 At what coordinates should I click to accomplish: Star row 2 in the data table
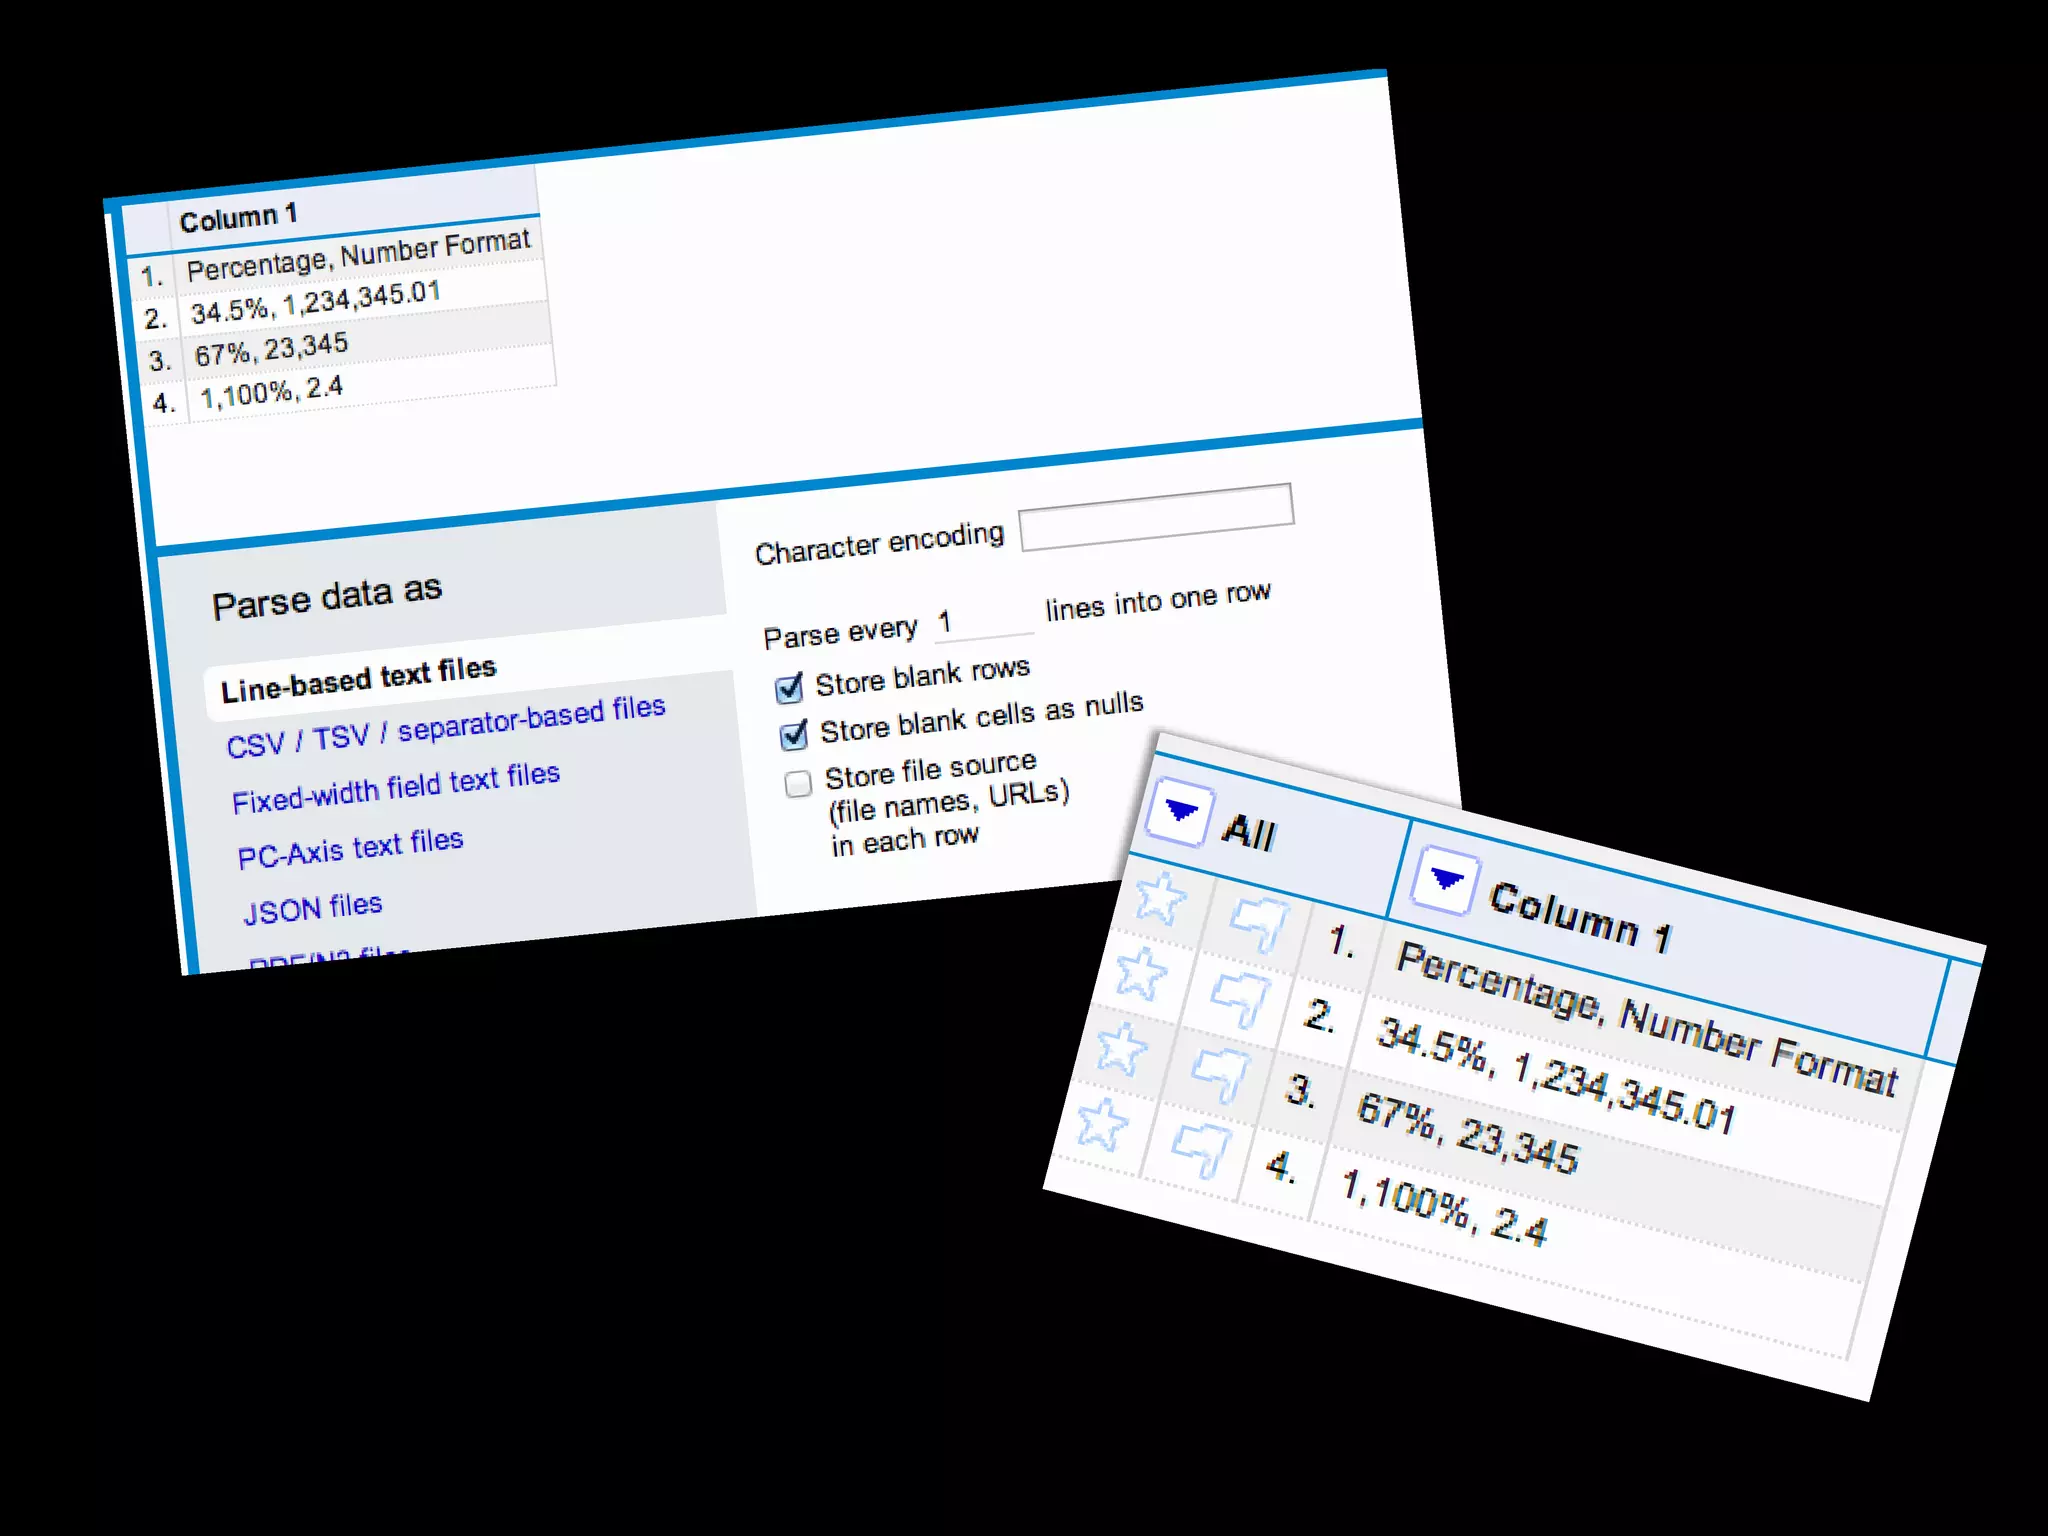[x=1141, y=972]
